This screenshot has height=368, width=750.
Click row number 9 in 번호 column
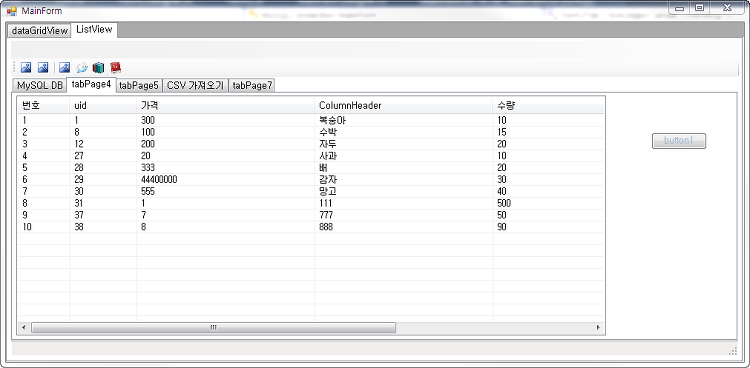point(24,215)
